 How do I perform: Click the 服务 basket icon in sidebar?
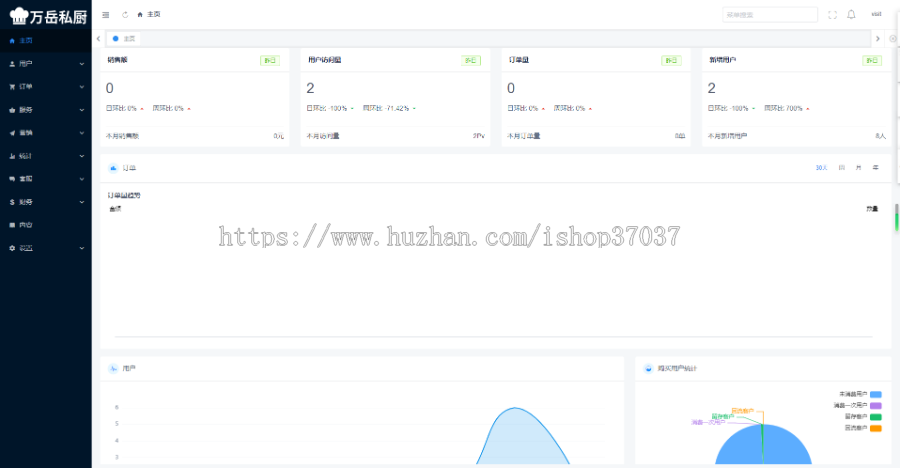pos(12,110)
